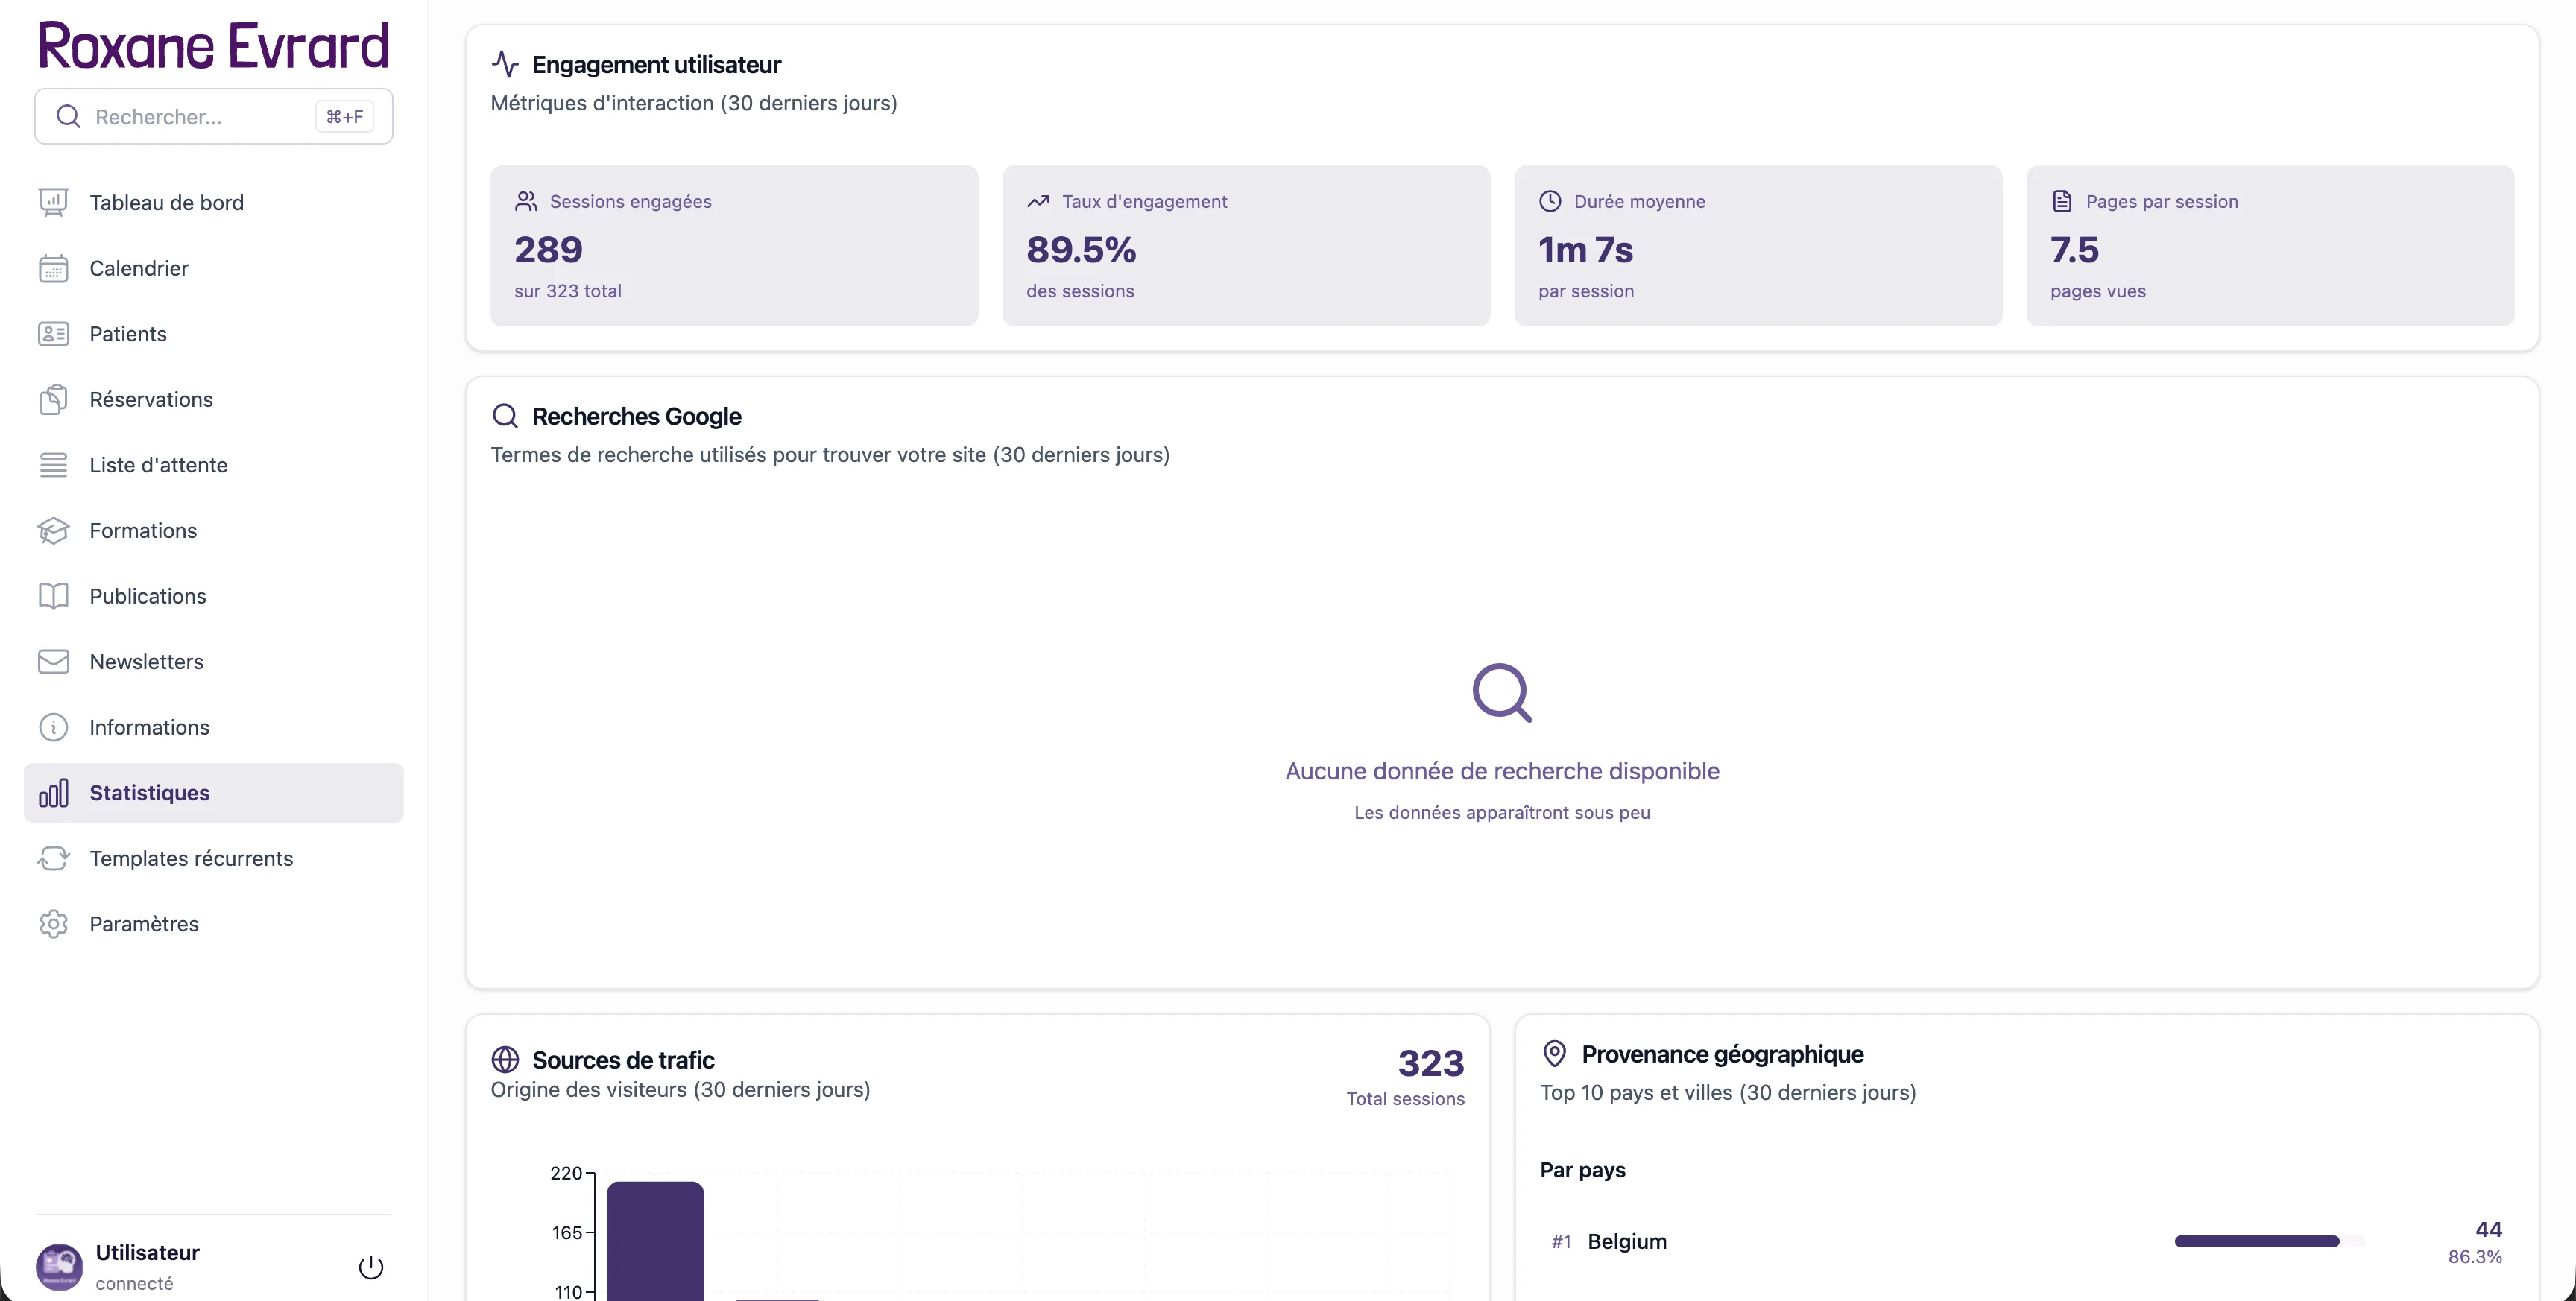Viewport: 2576px width, 1301px height.
Task: Click the Newsletters envelope icon
Action: pos(54,661)
